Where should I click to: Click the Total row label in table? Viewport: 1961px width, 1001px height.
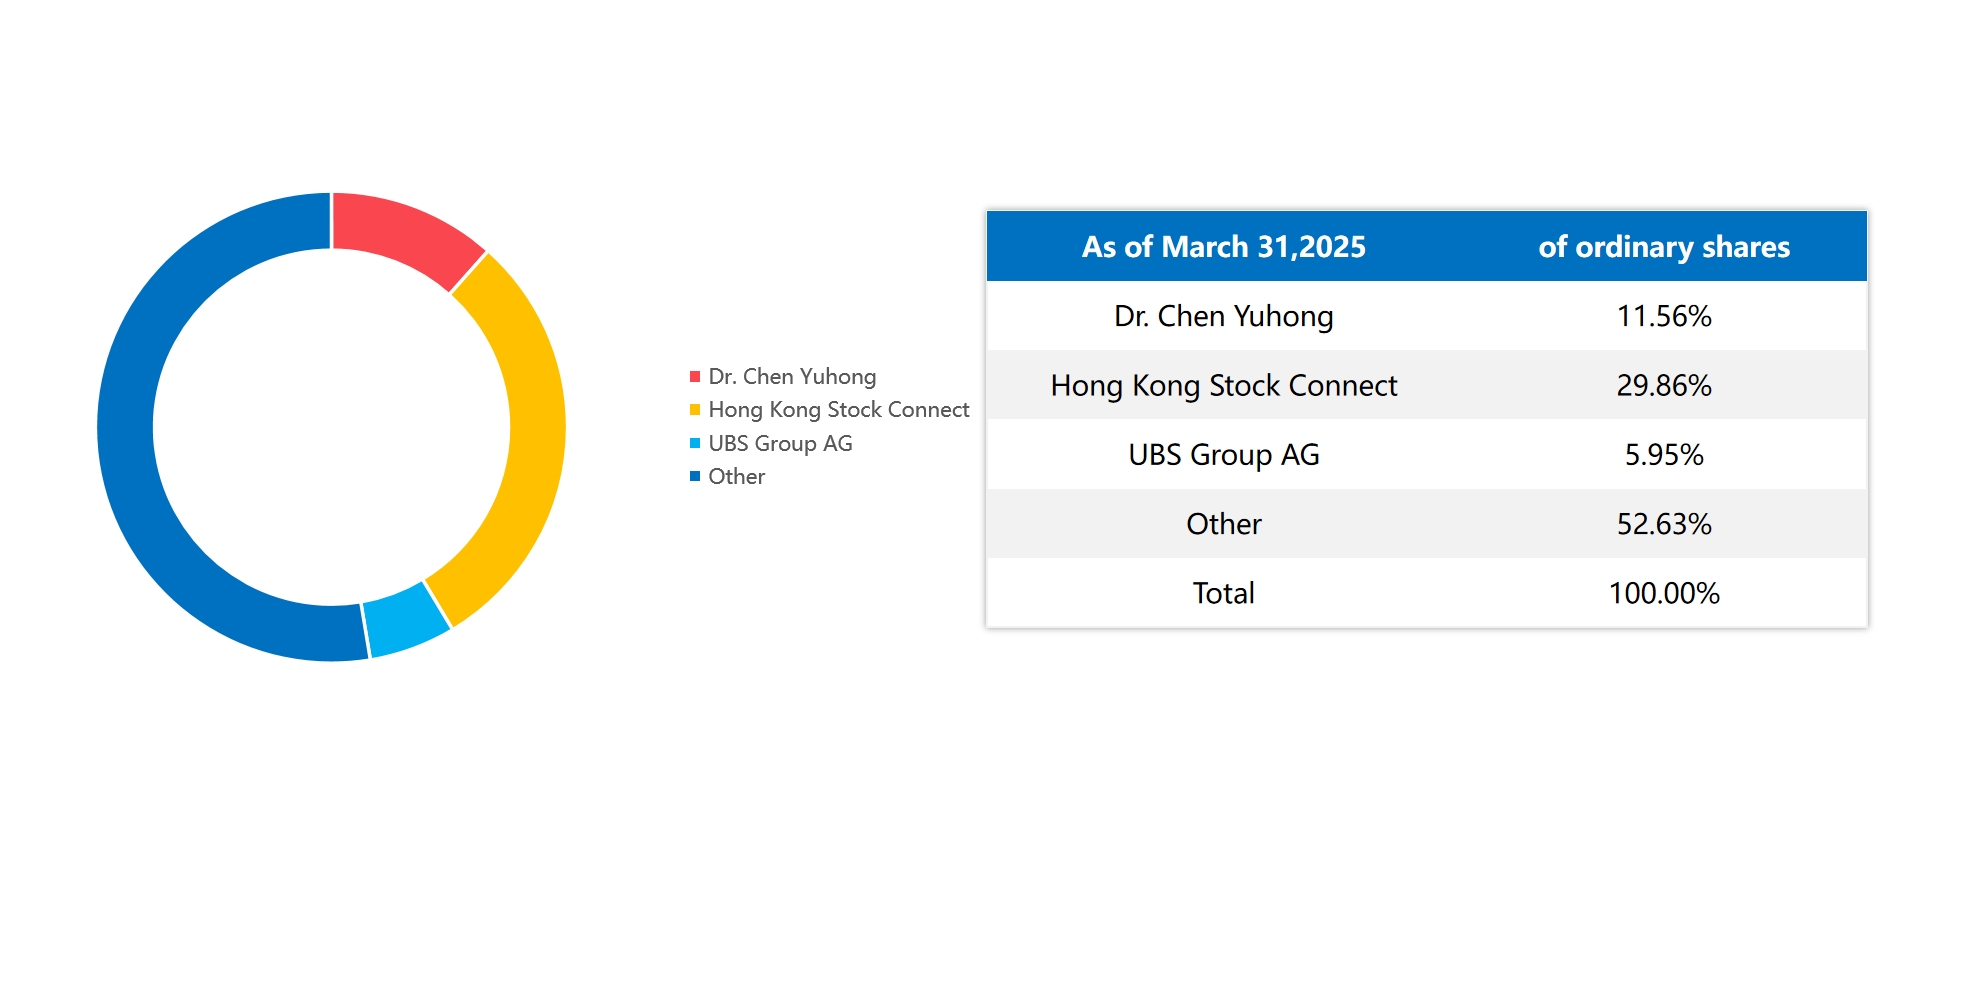click(x=1223, y=593)
